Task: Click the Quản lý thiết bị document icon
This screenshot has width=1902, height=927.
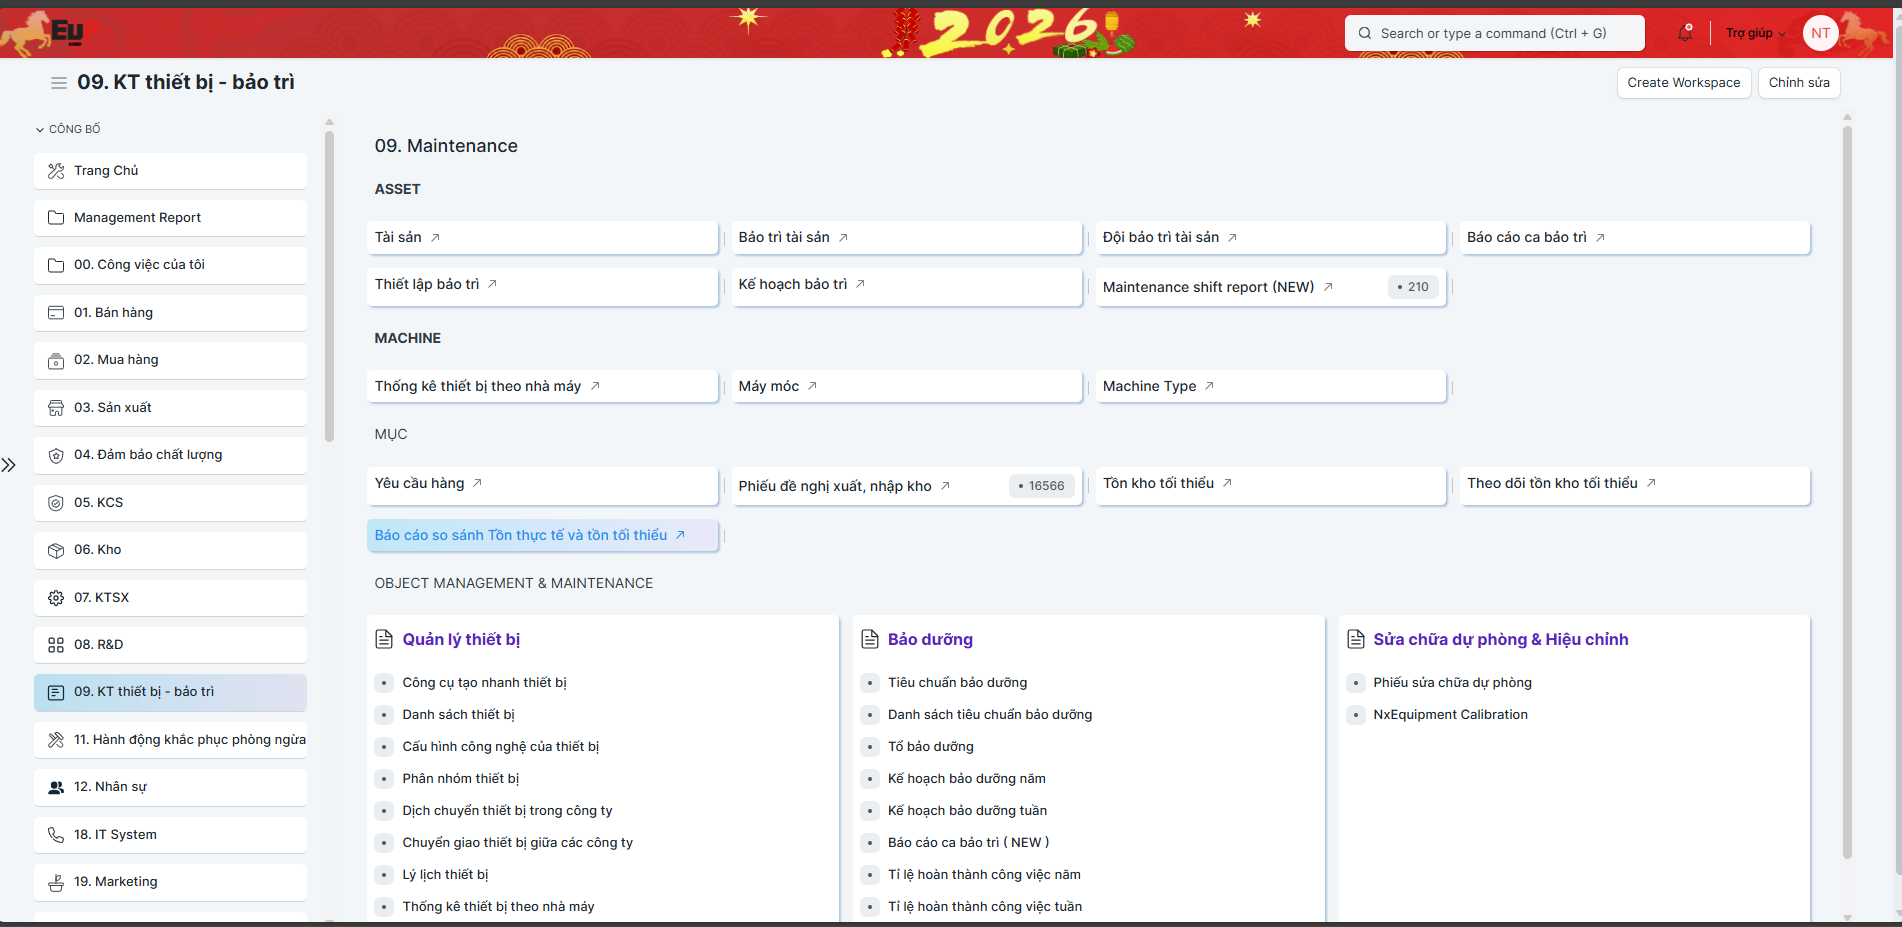Action: point(384,640)
